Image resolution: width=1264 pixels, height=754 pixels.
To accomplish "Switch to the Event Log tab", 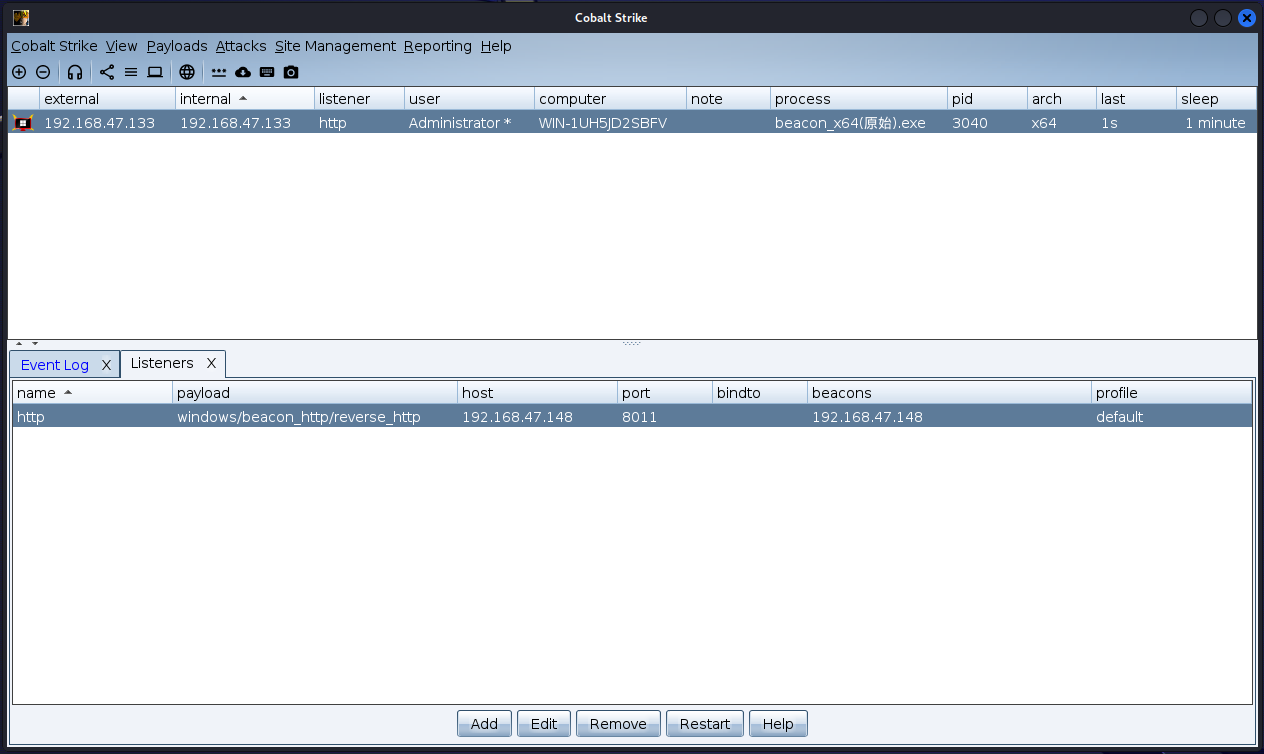I will pos(55,365).
